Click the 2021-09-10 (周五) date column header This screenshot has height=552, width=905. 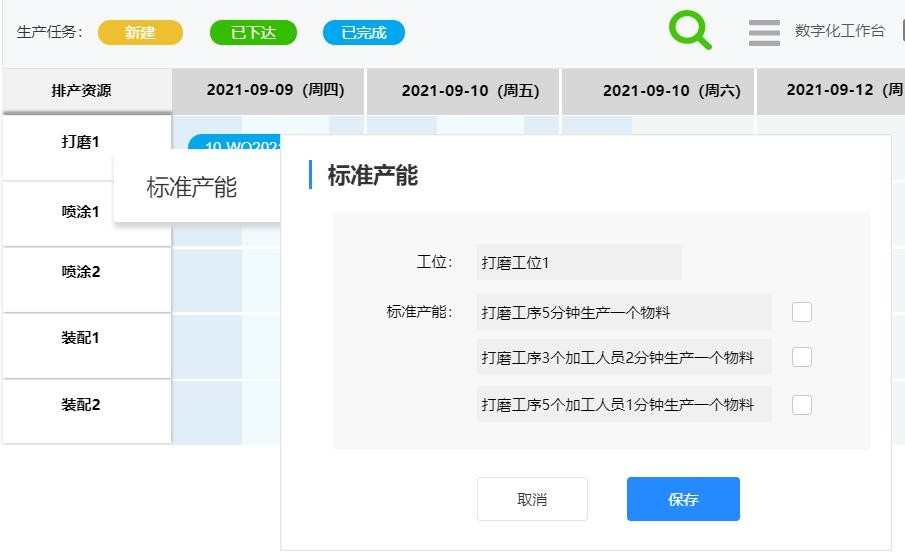[470, 91]
